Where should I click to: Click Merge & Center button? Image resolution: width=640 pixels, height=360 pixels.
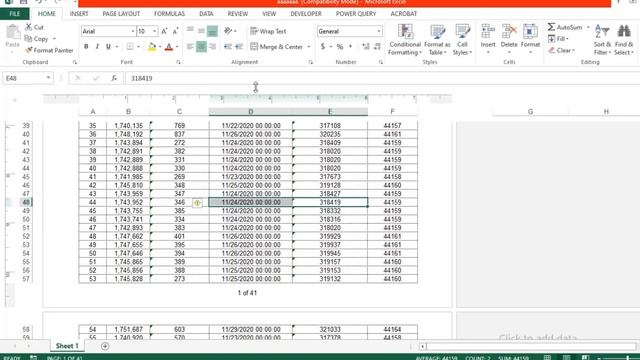276,47
